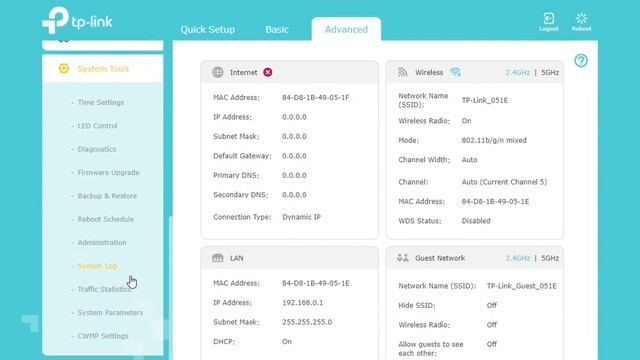
Task: Show Wireless 2.4GHz band details
Action: click(x=518, y=72)
